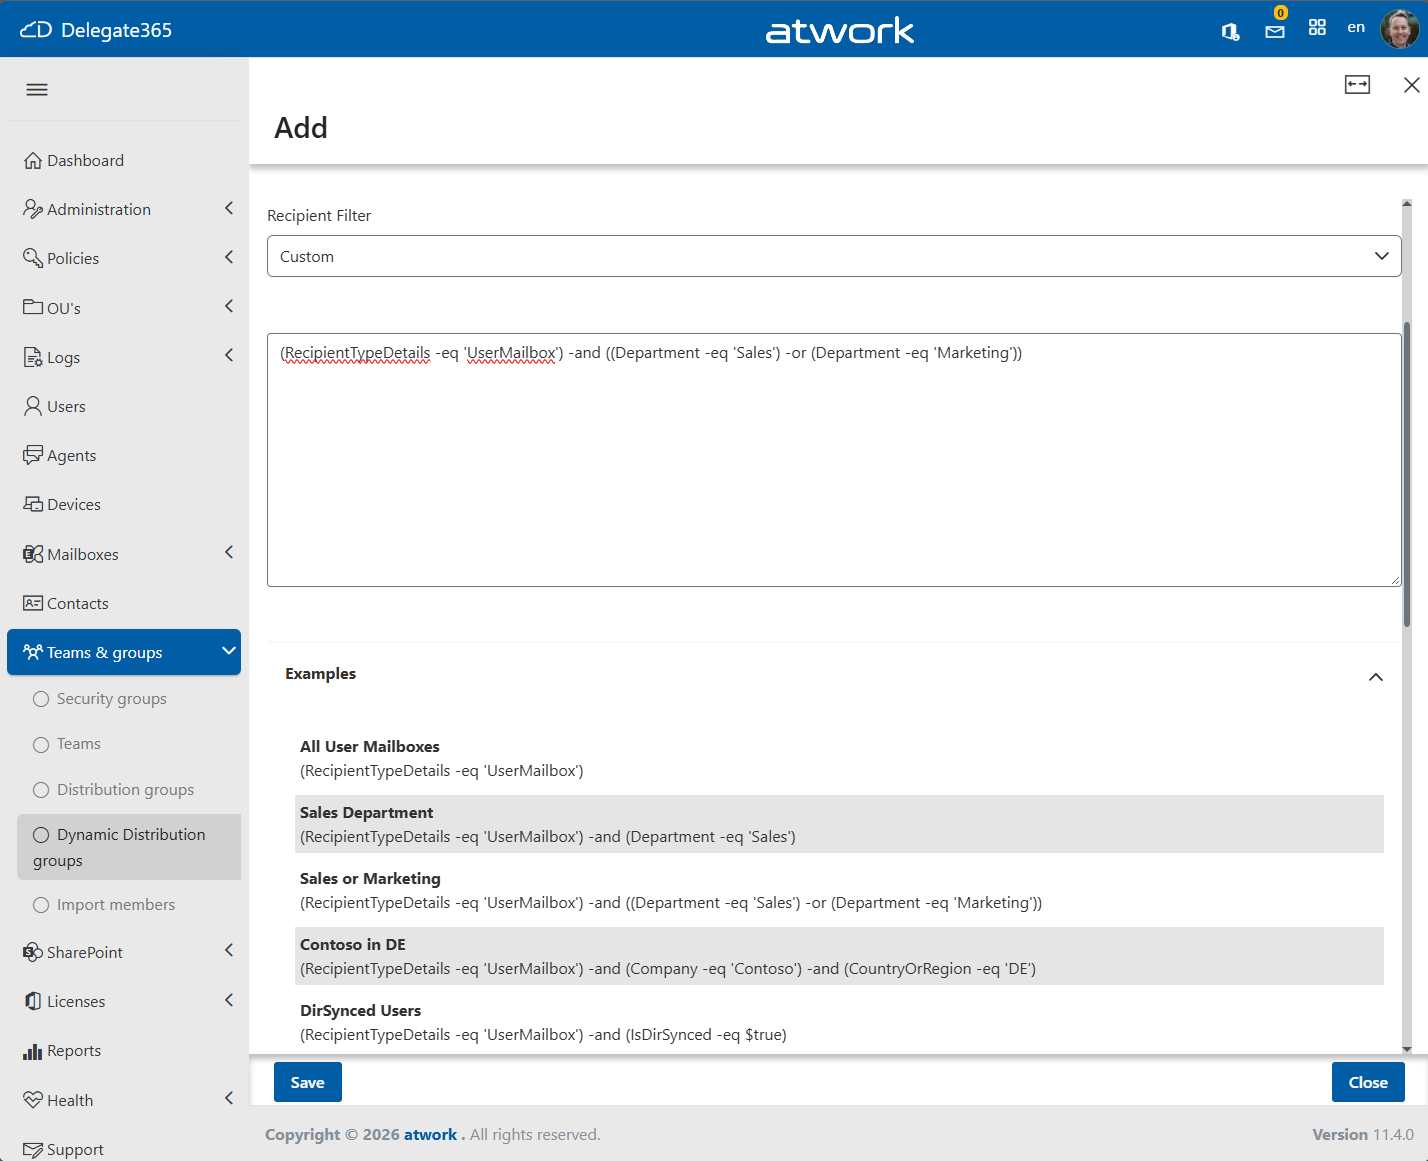Expand the Policies menu chevron
Image resolution: width=1428 pixels, height=1161 pixels.
[x=229, y=257]
